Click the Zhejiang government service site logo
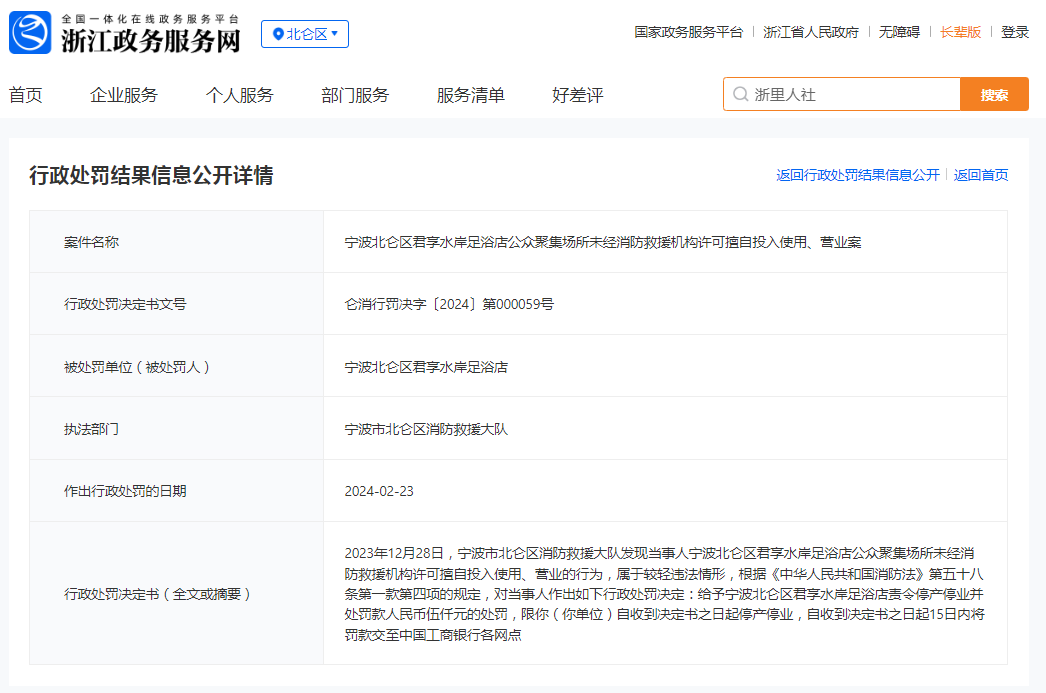The image size is (1046, 693). 30,33
